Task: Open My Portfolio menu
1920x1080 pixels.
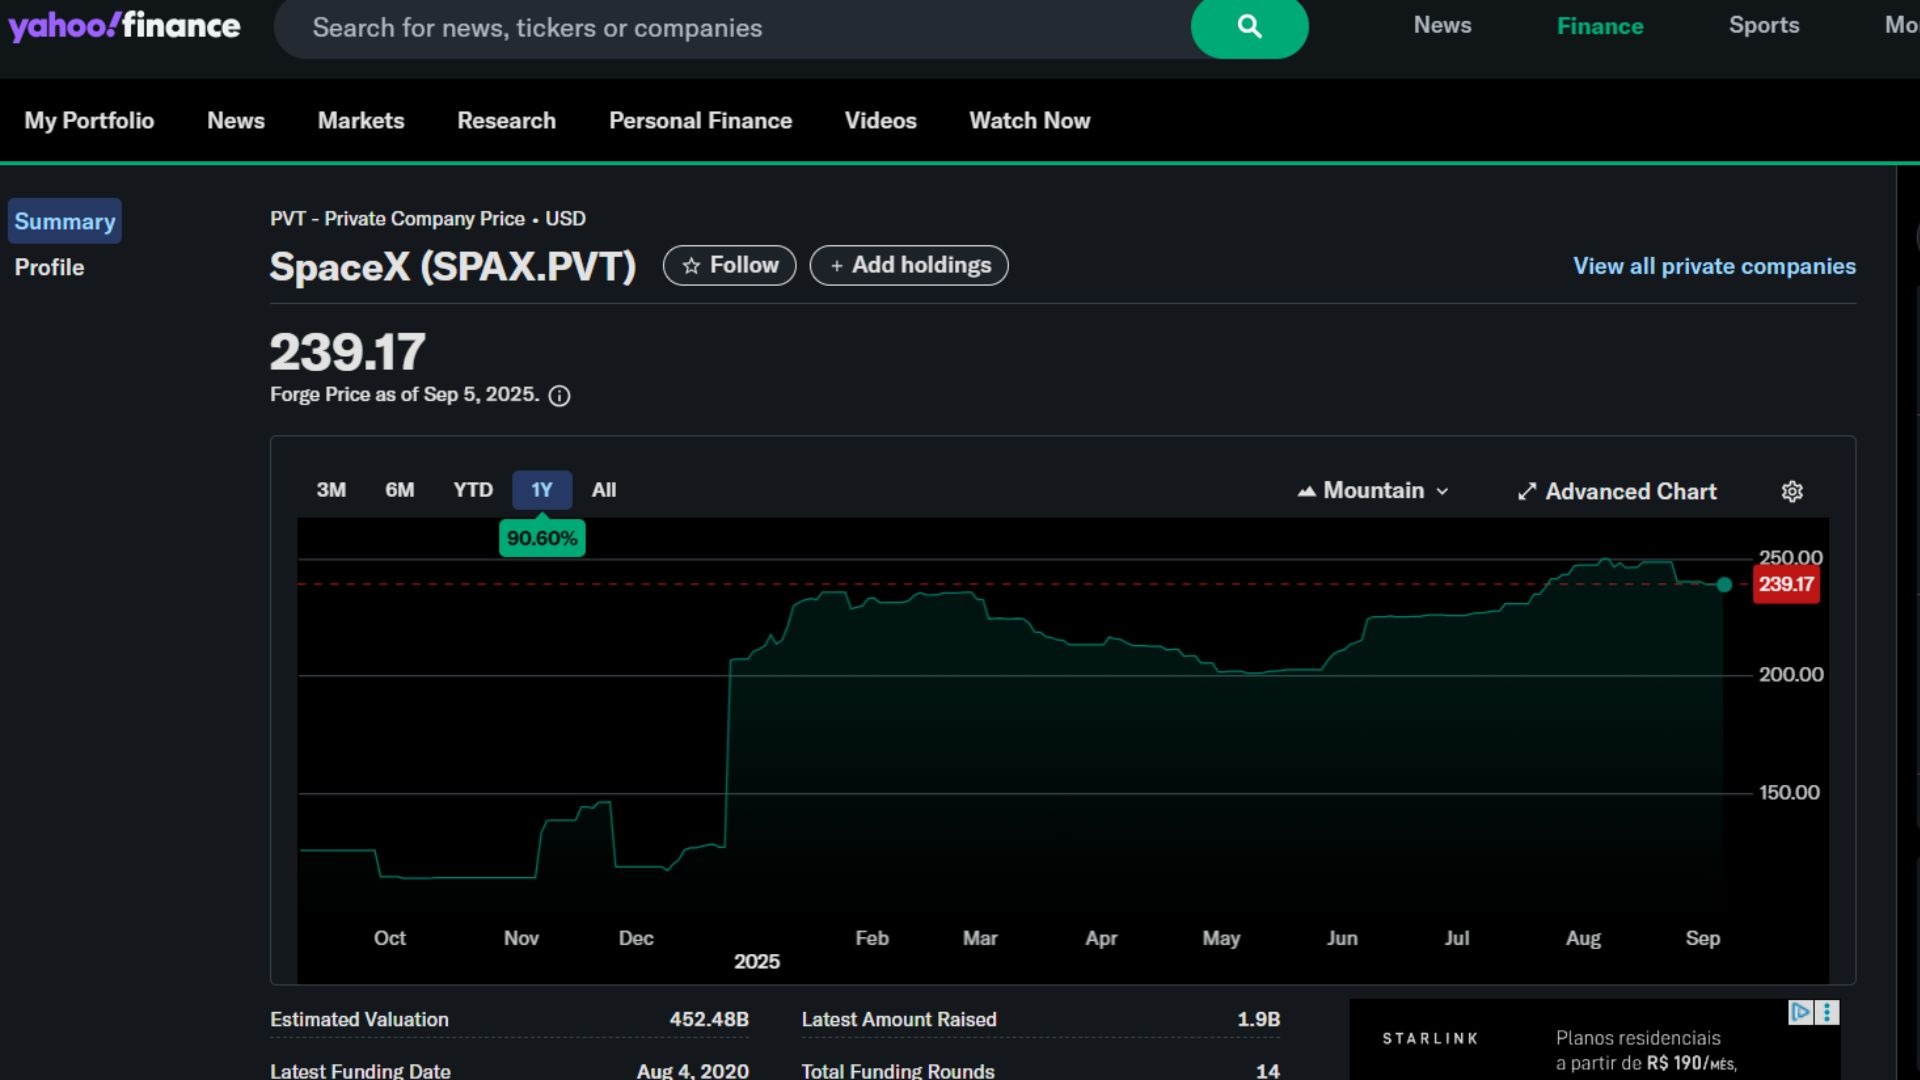Action: point(89,120)
